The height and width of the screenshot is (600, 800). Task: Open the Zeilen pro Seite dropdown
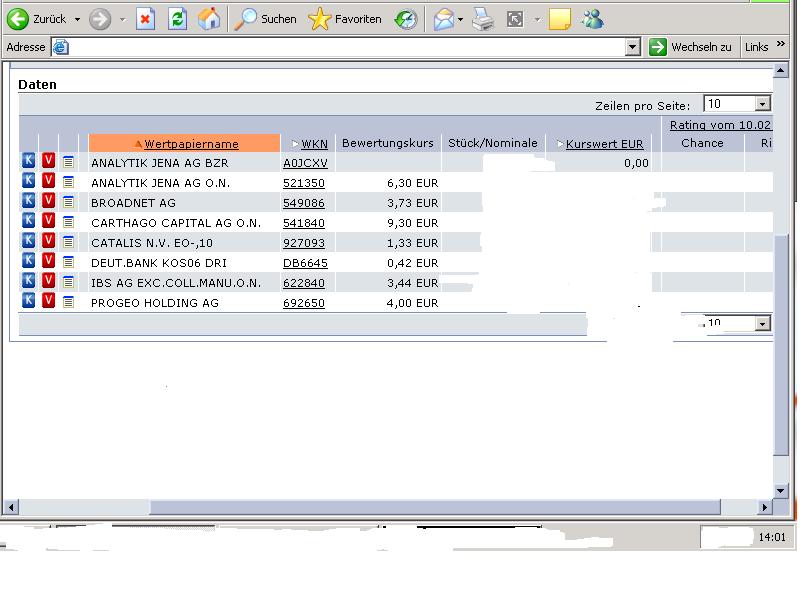[763, 104]
